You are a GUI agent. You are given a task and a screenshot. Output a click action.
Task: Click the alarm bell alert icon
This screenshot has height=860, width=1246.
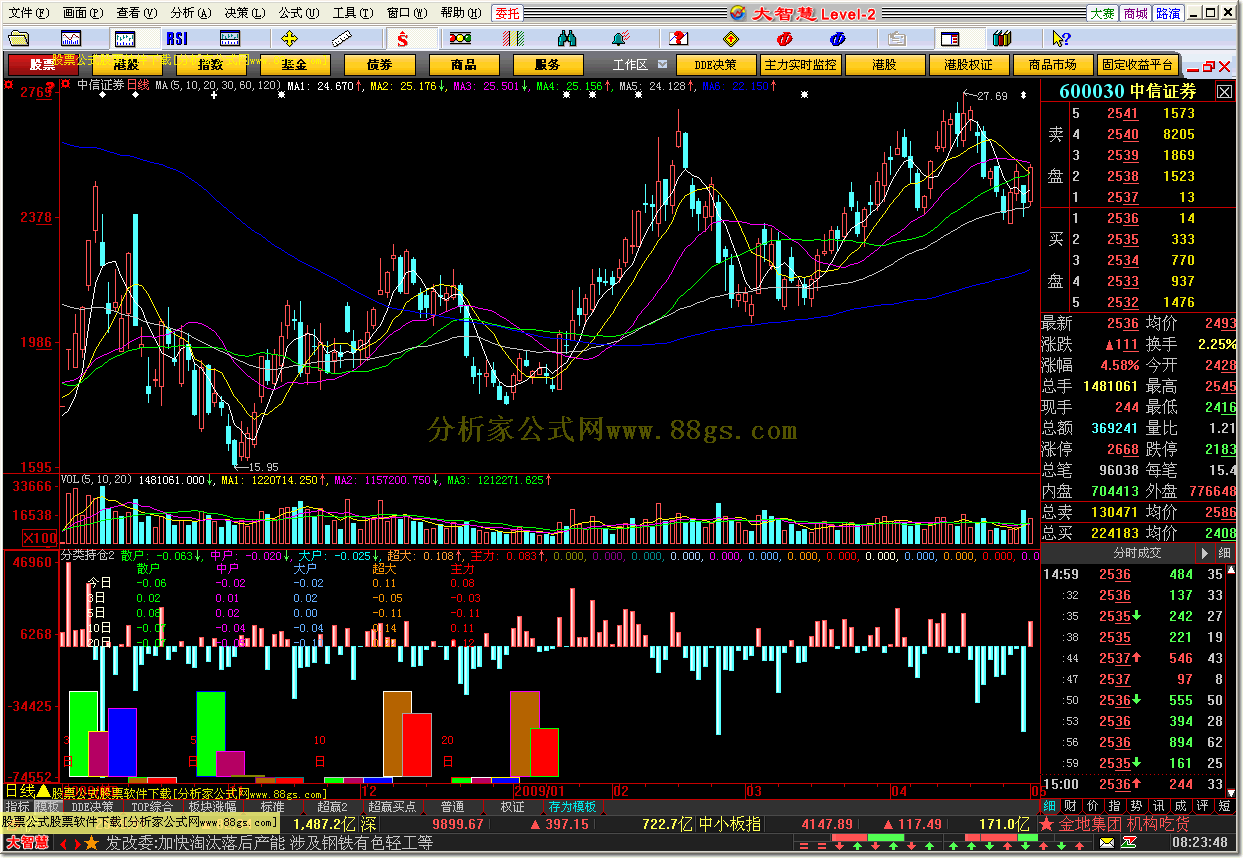tap(620, 39)
